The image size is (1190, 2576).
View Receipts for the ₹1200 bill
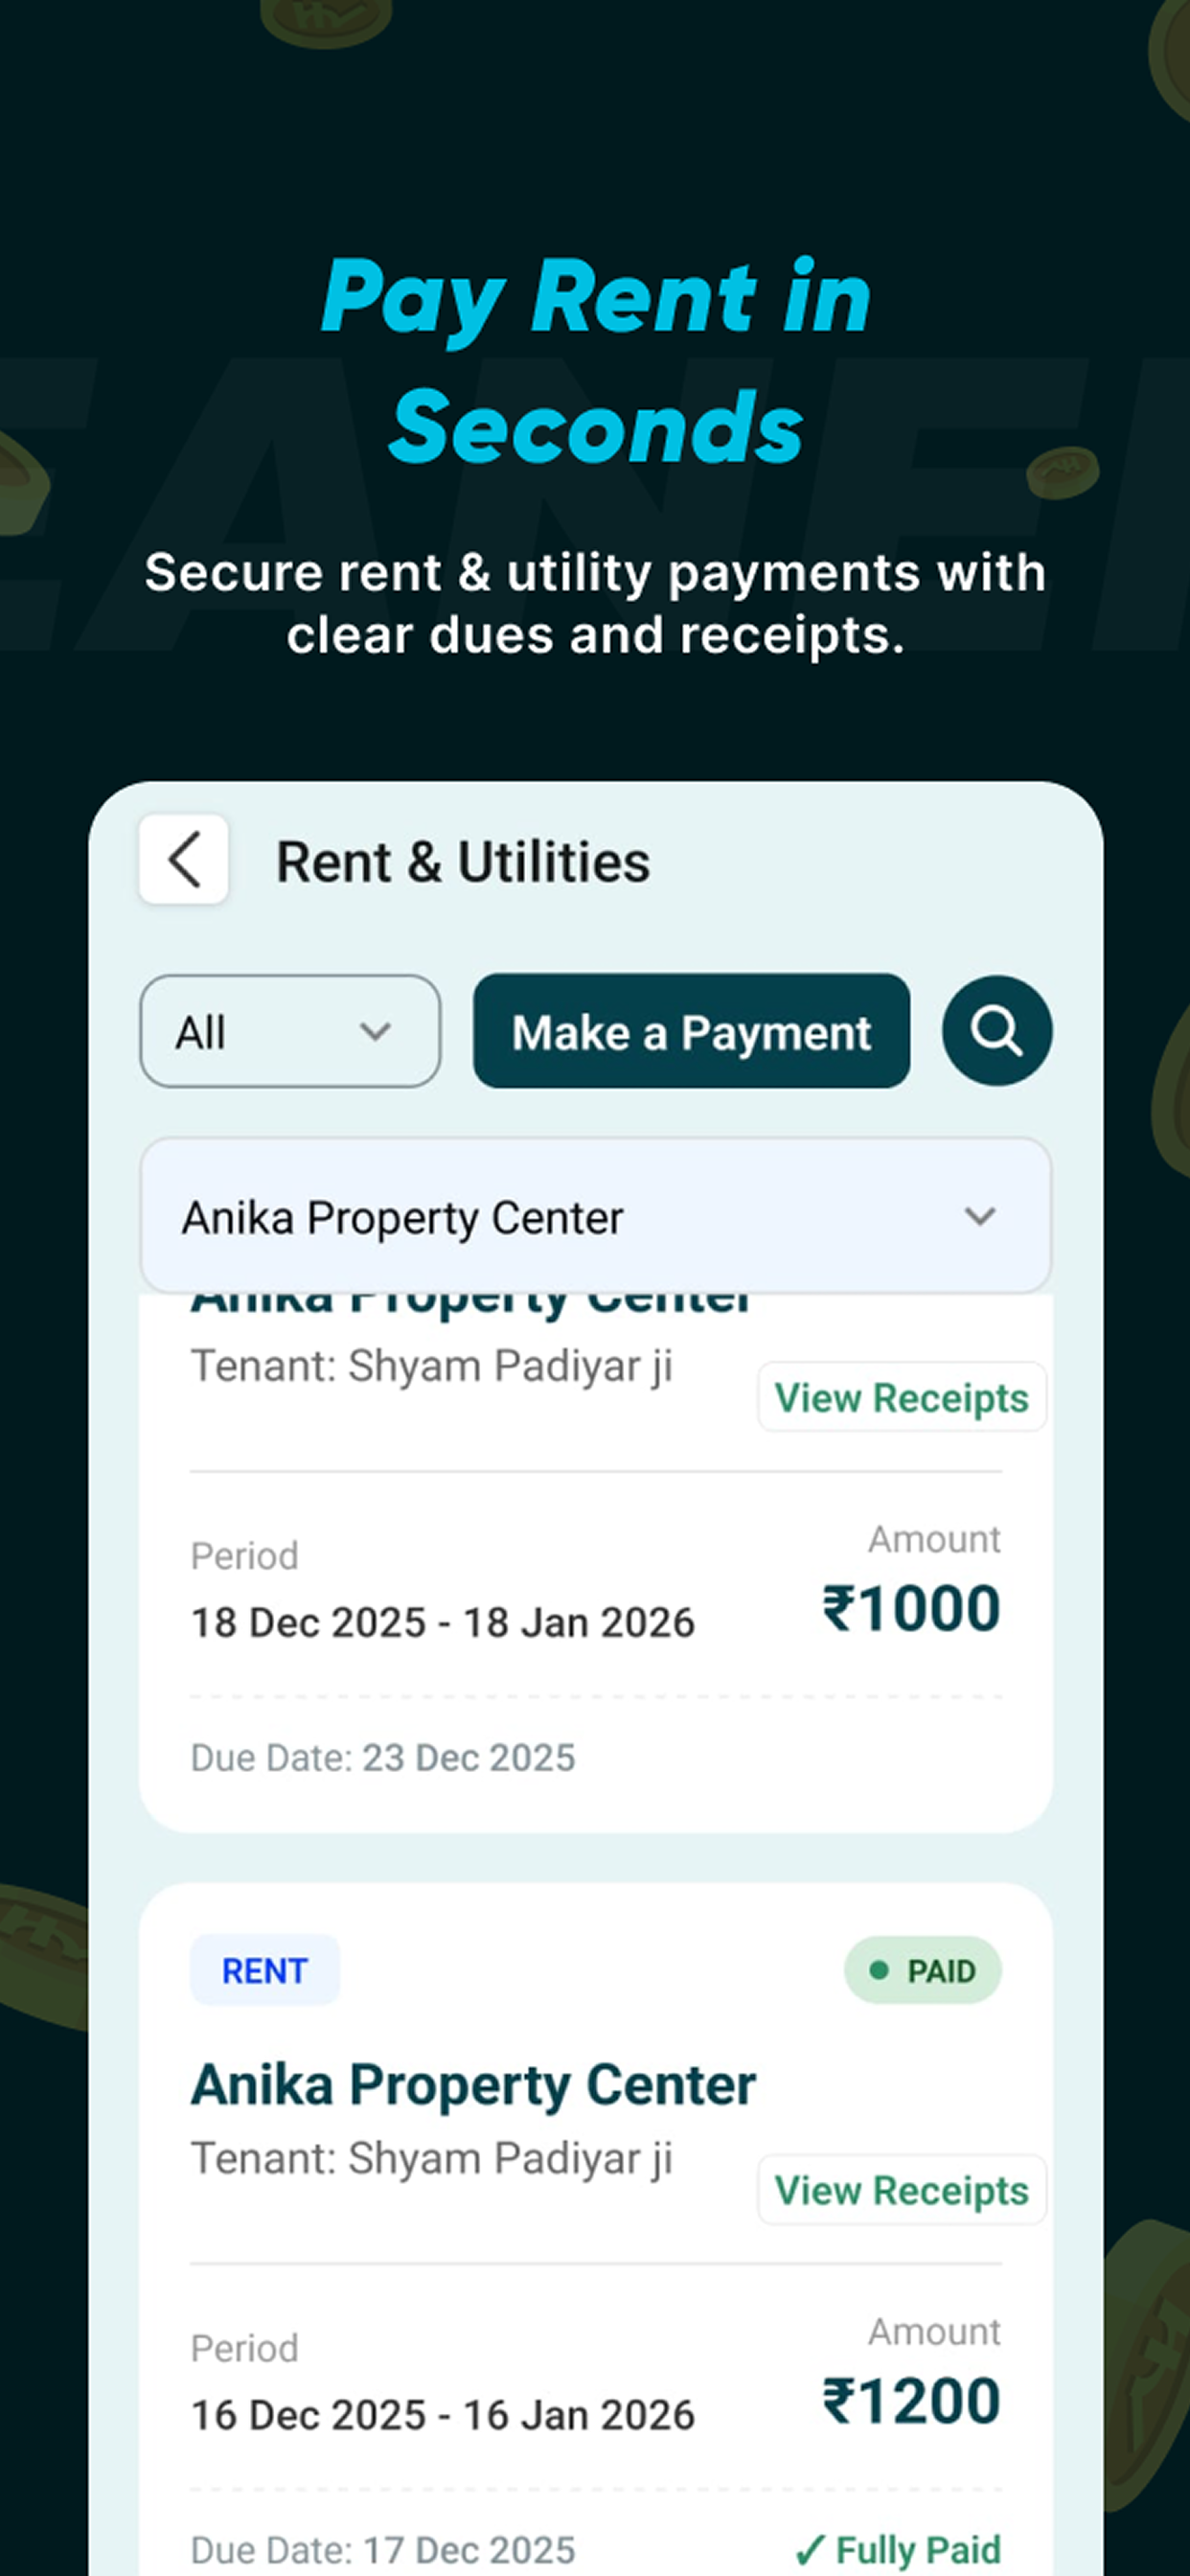click(901, 2190)
